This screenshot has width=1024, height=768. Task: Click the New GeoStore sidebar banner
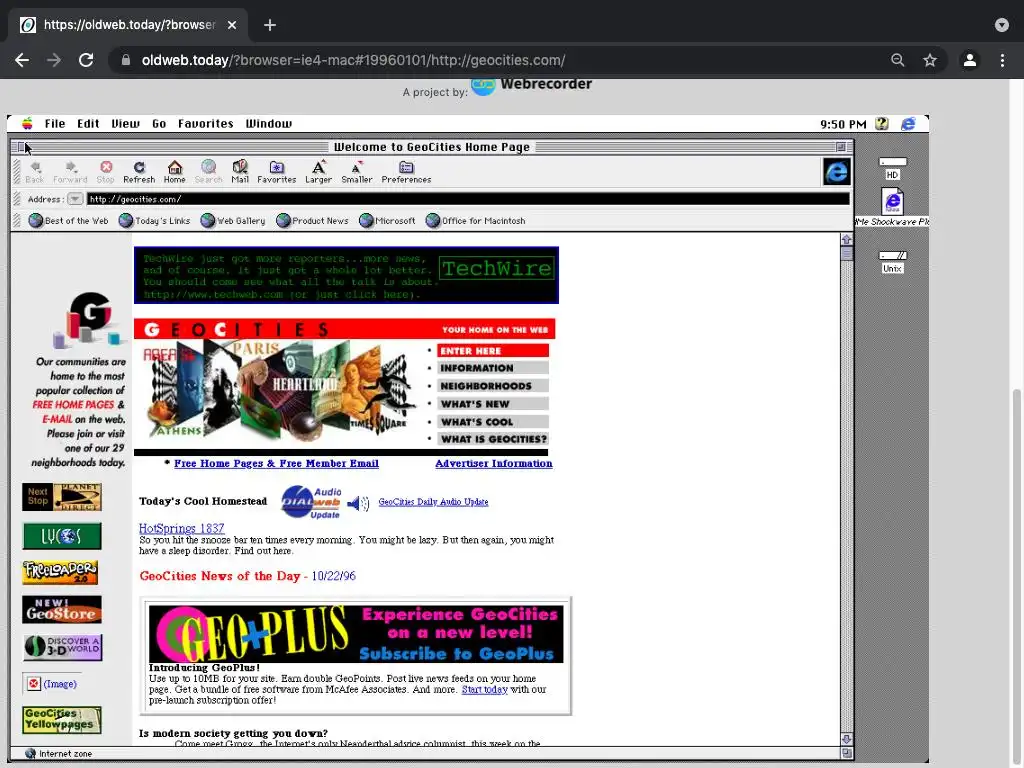point(62,609)
